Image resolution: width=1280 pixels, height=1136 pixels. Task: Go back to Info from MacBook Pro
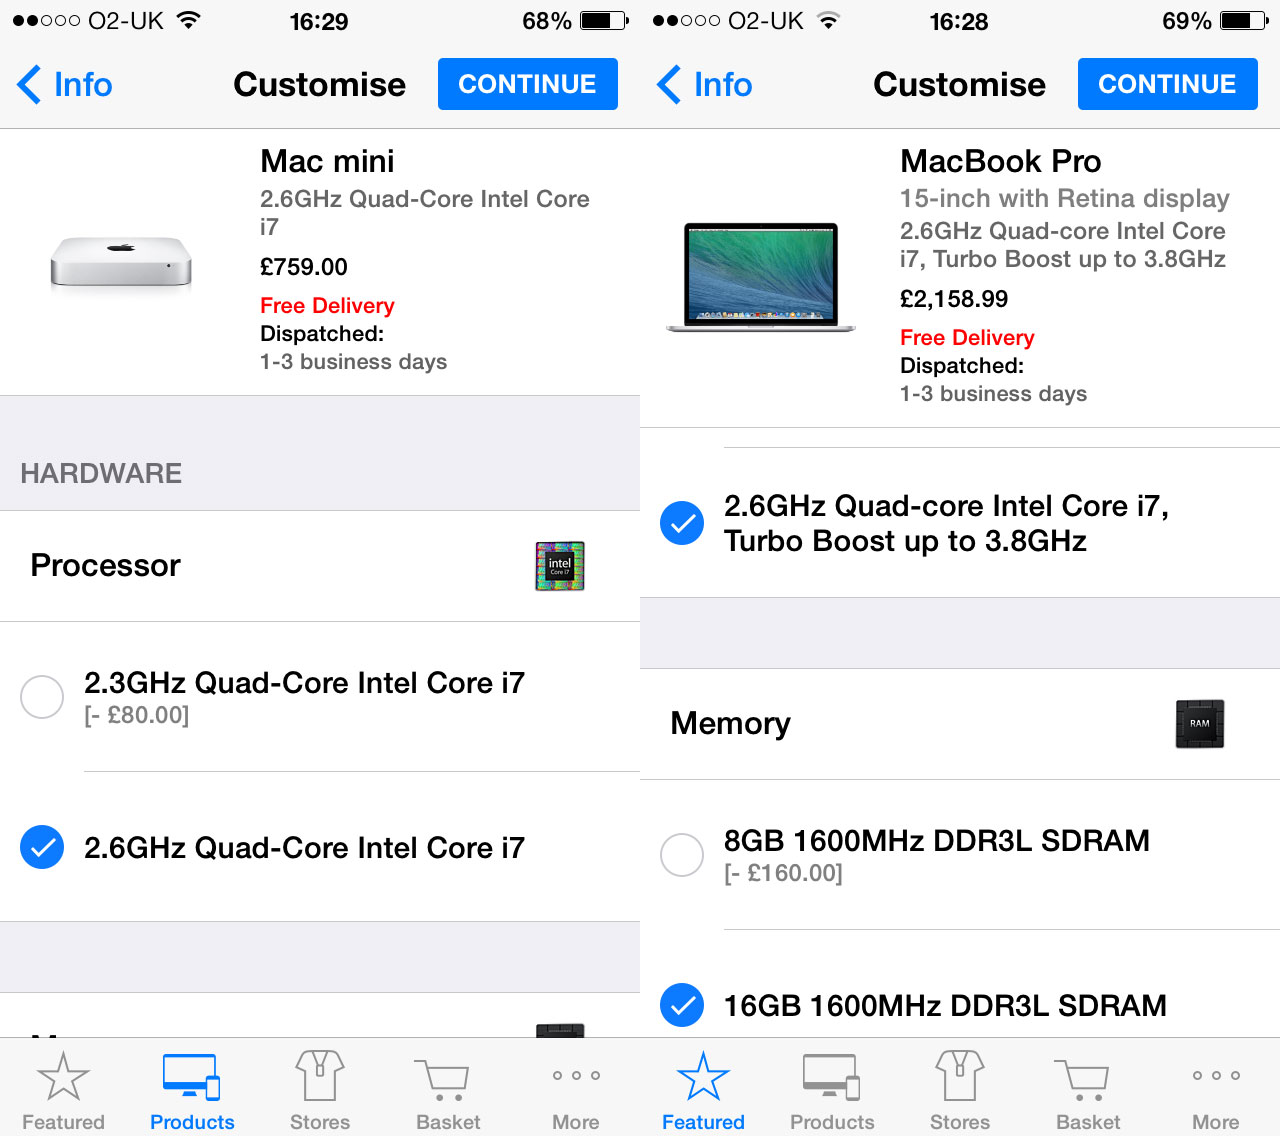705,84
